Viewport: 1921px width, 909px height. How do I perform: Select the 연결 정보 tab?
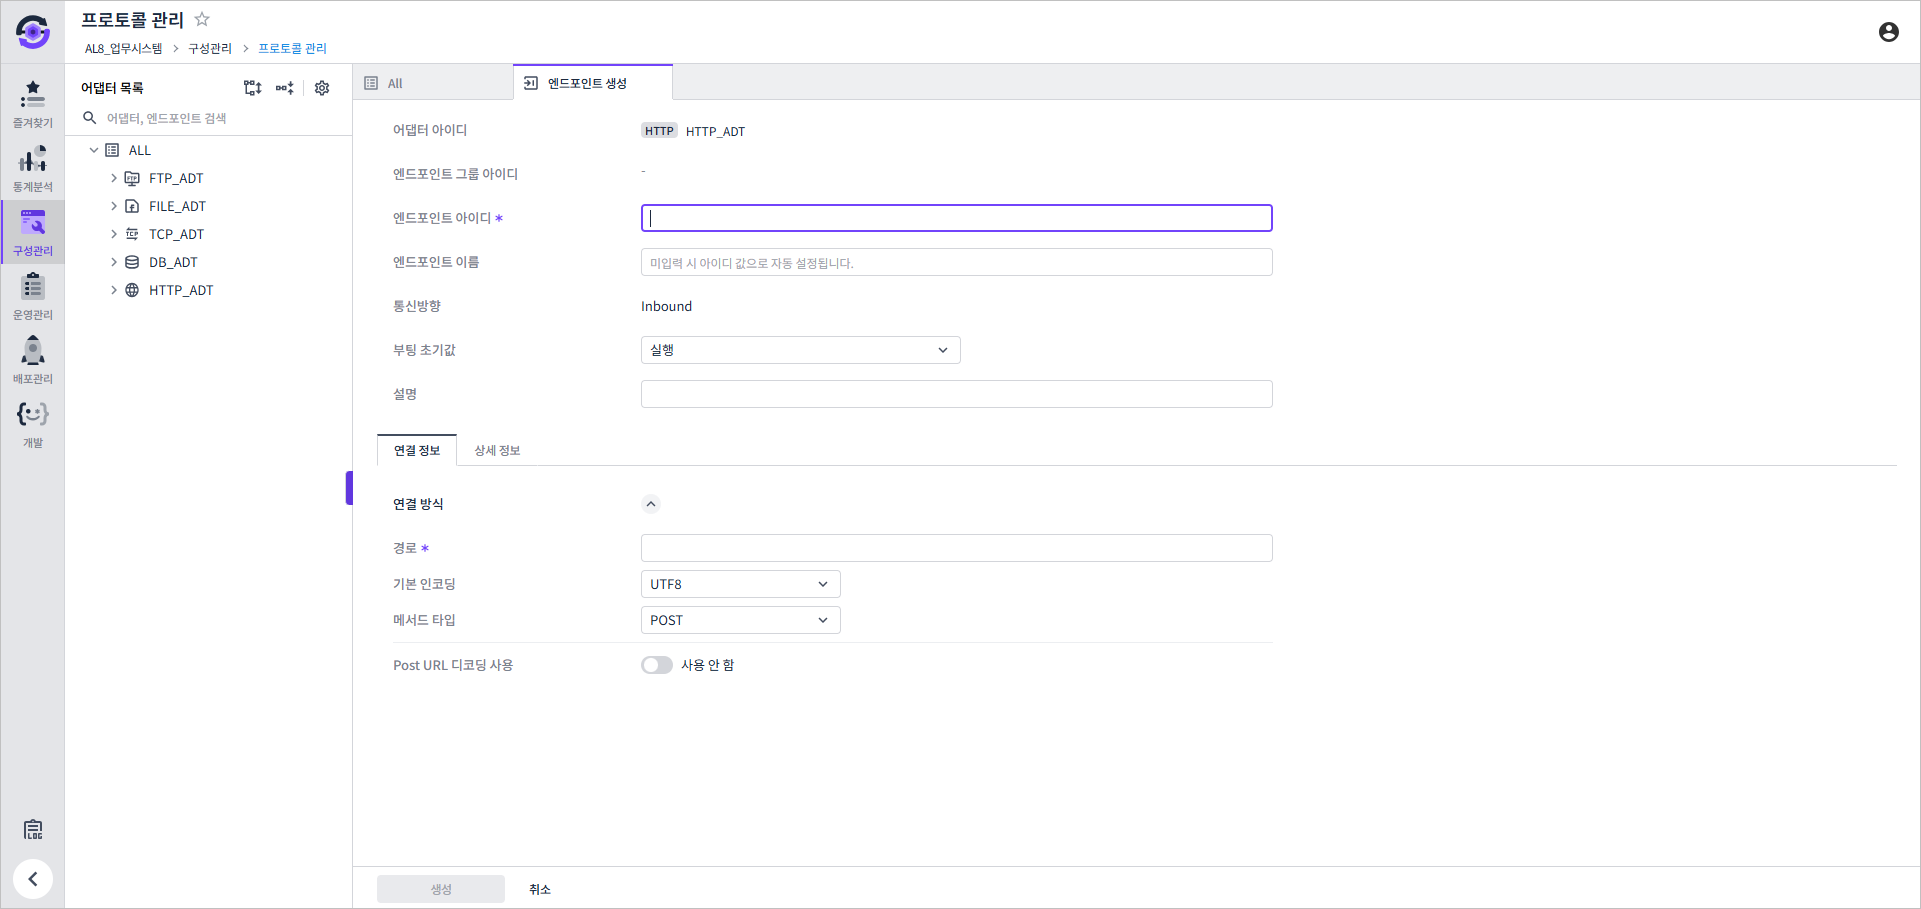tap(417, 450)
